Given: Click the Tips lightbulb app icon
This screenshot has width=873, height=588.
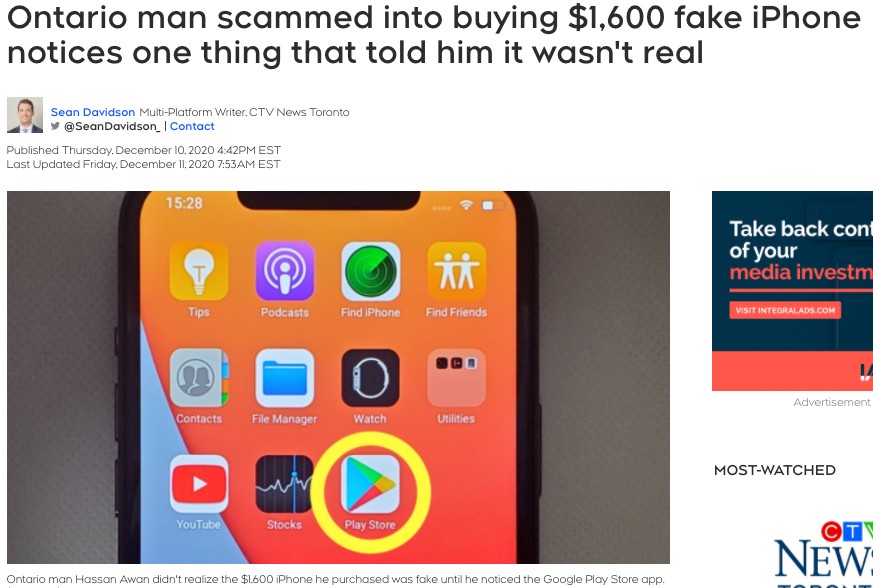Looking at the screenshot, I should click(199, 271).
